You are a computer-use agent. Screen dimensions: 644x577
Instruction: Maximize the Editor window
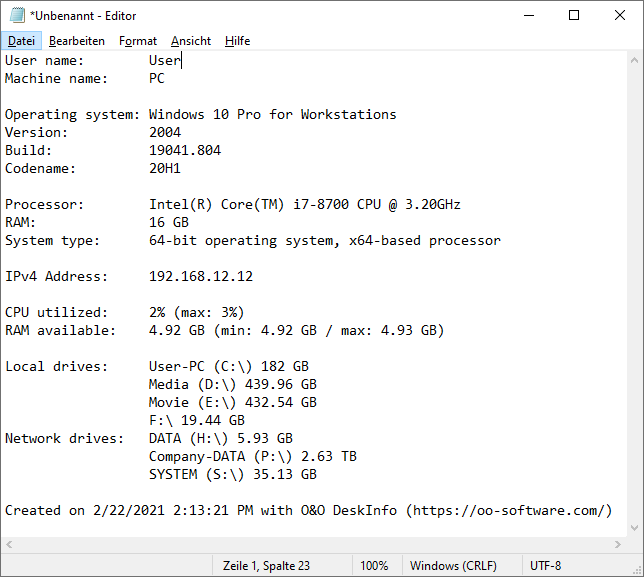tap(574, 16)
